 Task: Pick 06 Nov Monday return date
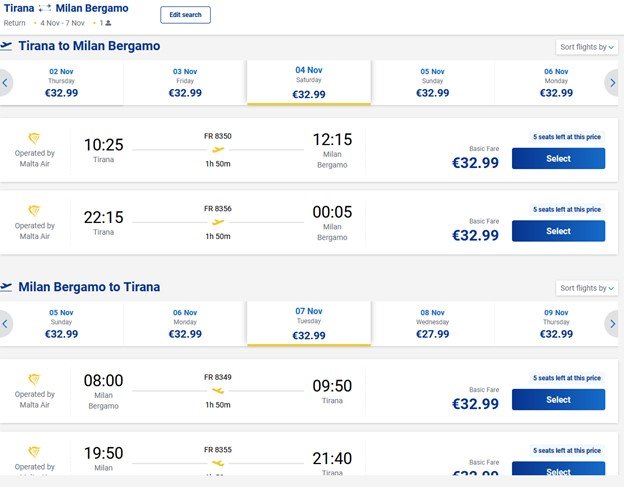click(185, 323)
